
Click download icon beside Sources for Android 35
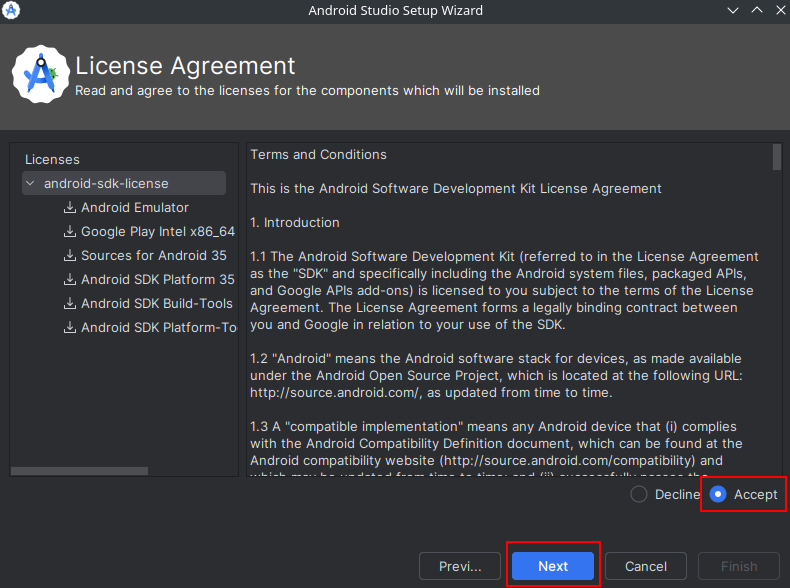tap(70, 255)
